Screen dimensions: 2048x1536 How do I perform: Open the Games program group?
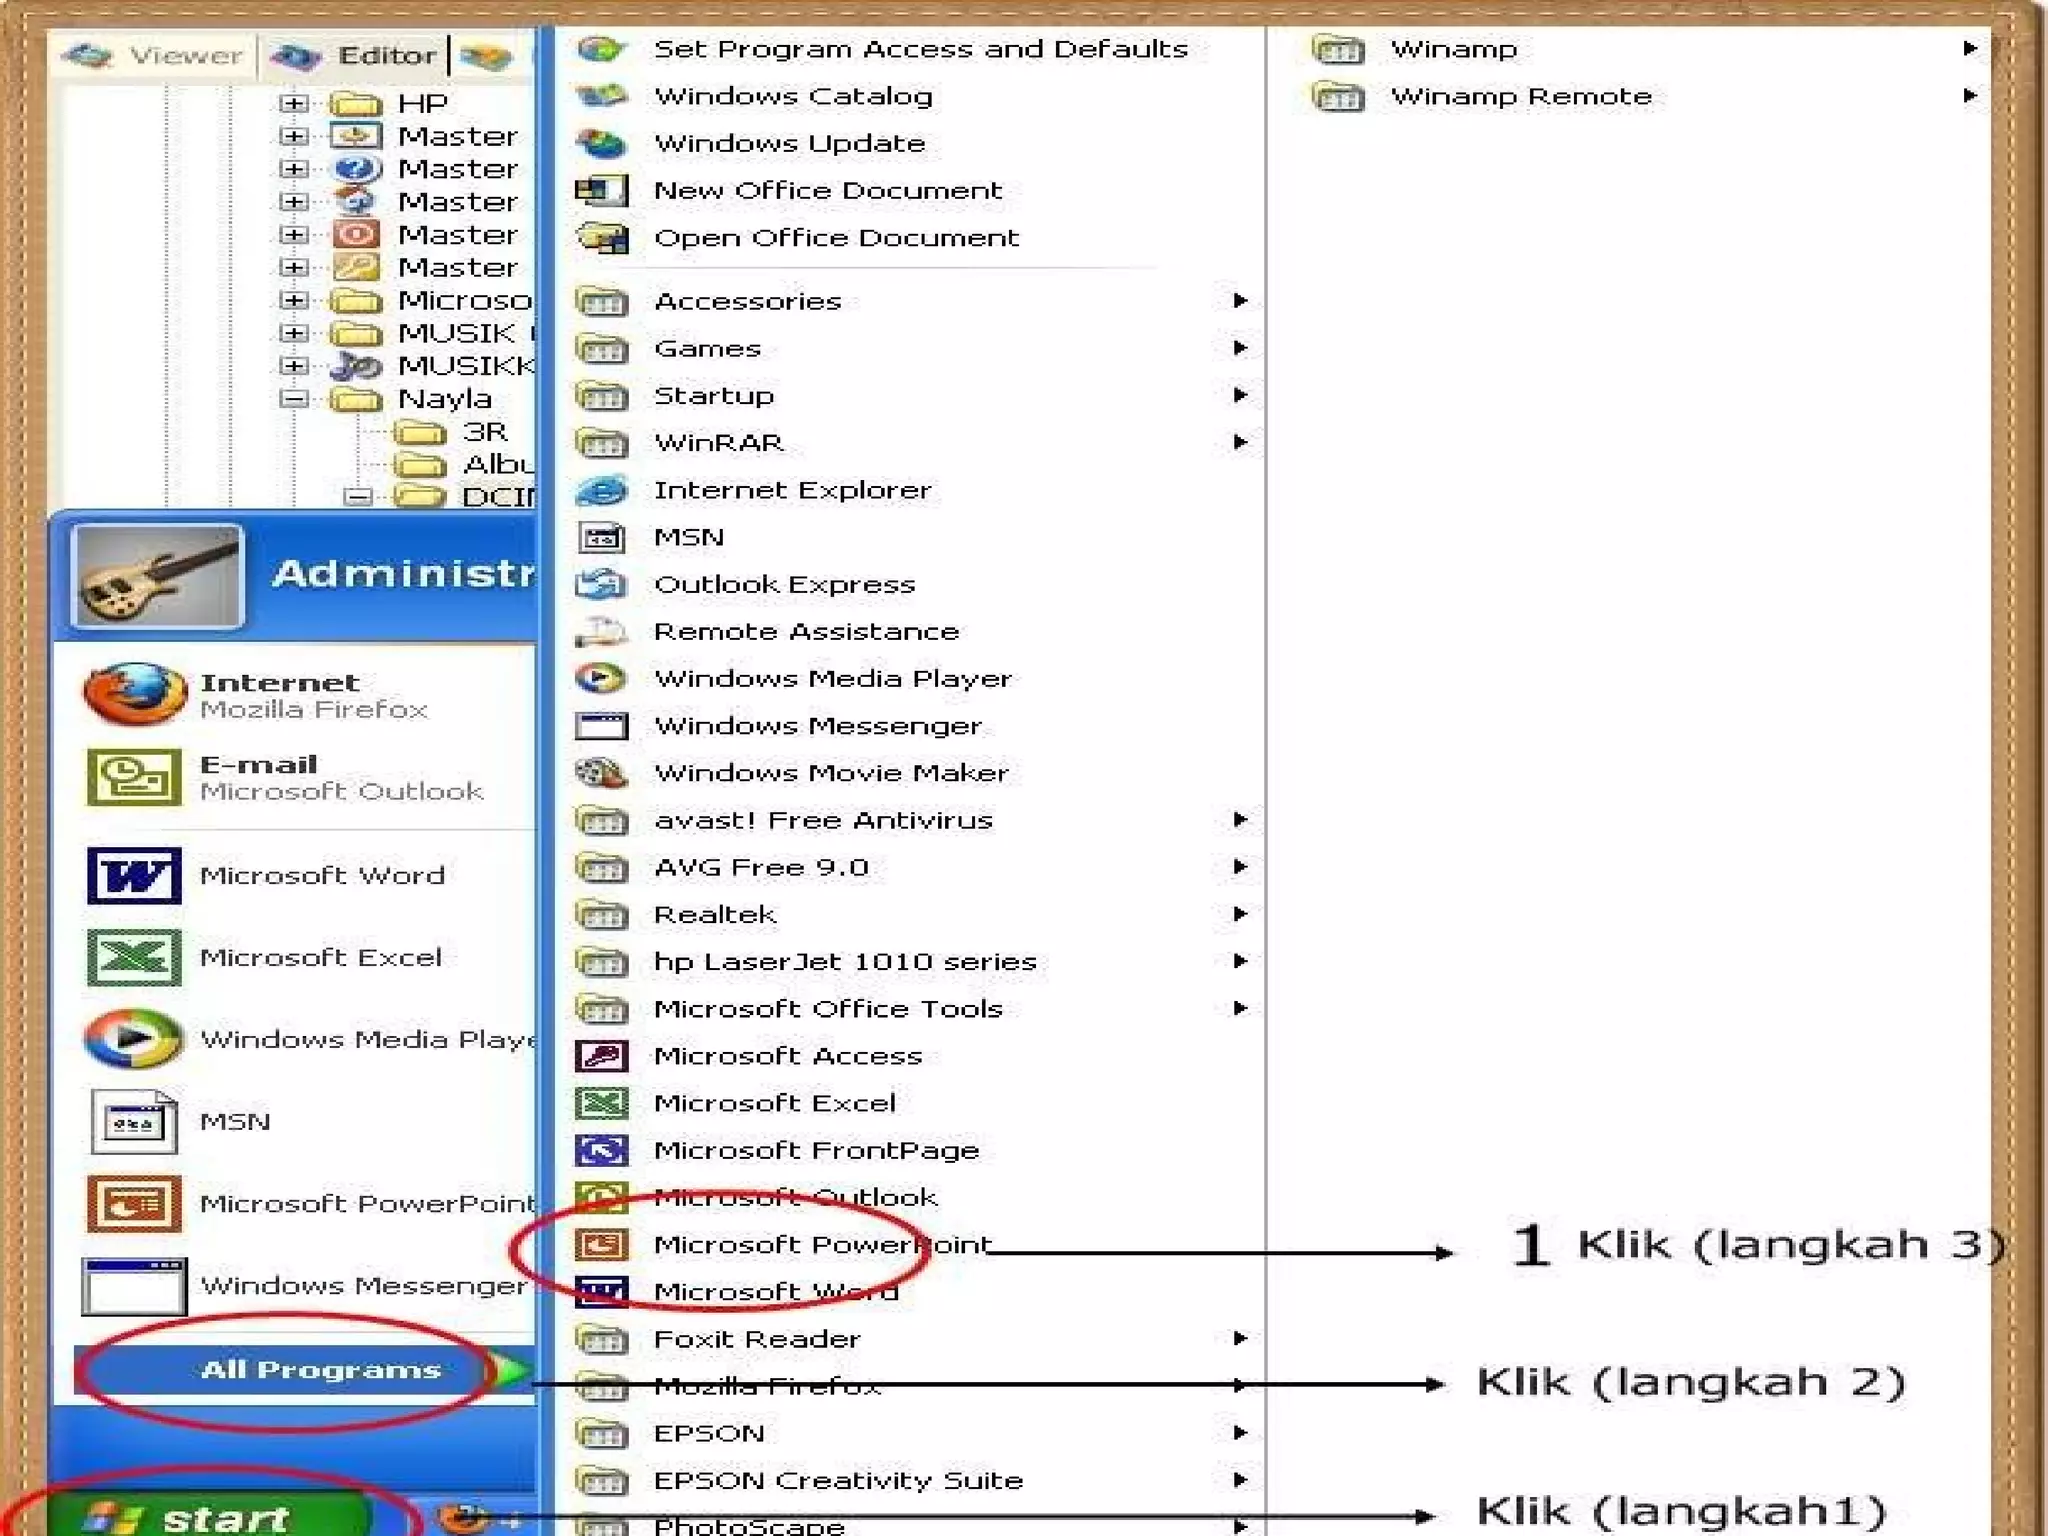pos(708,348)
